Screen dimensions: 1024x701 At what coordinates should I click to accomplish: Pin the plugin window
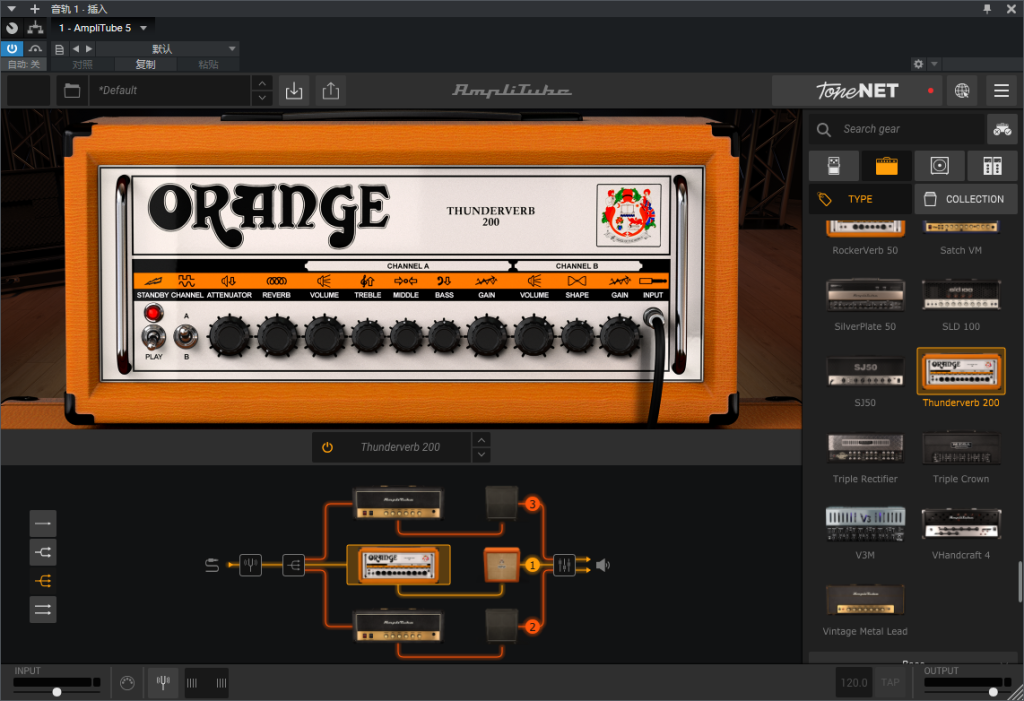click(x=987, y=8)
